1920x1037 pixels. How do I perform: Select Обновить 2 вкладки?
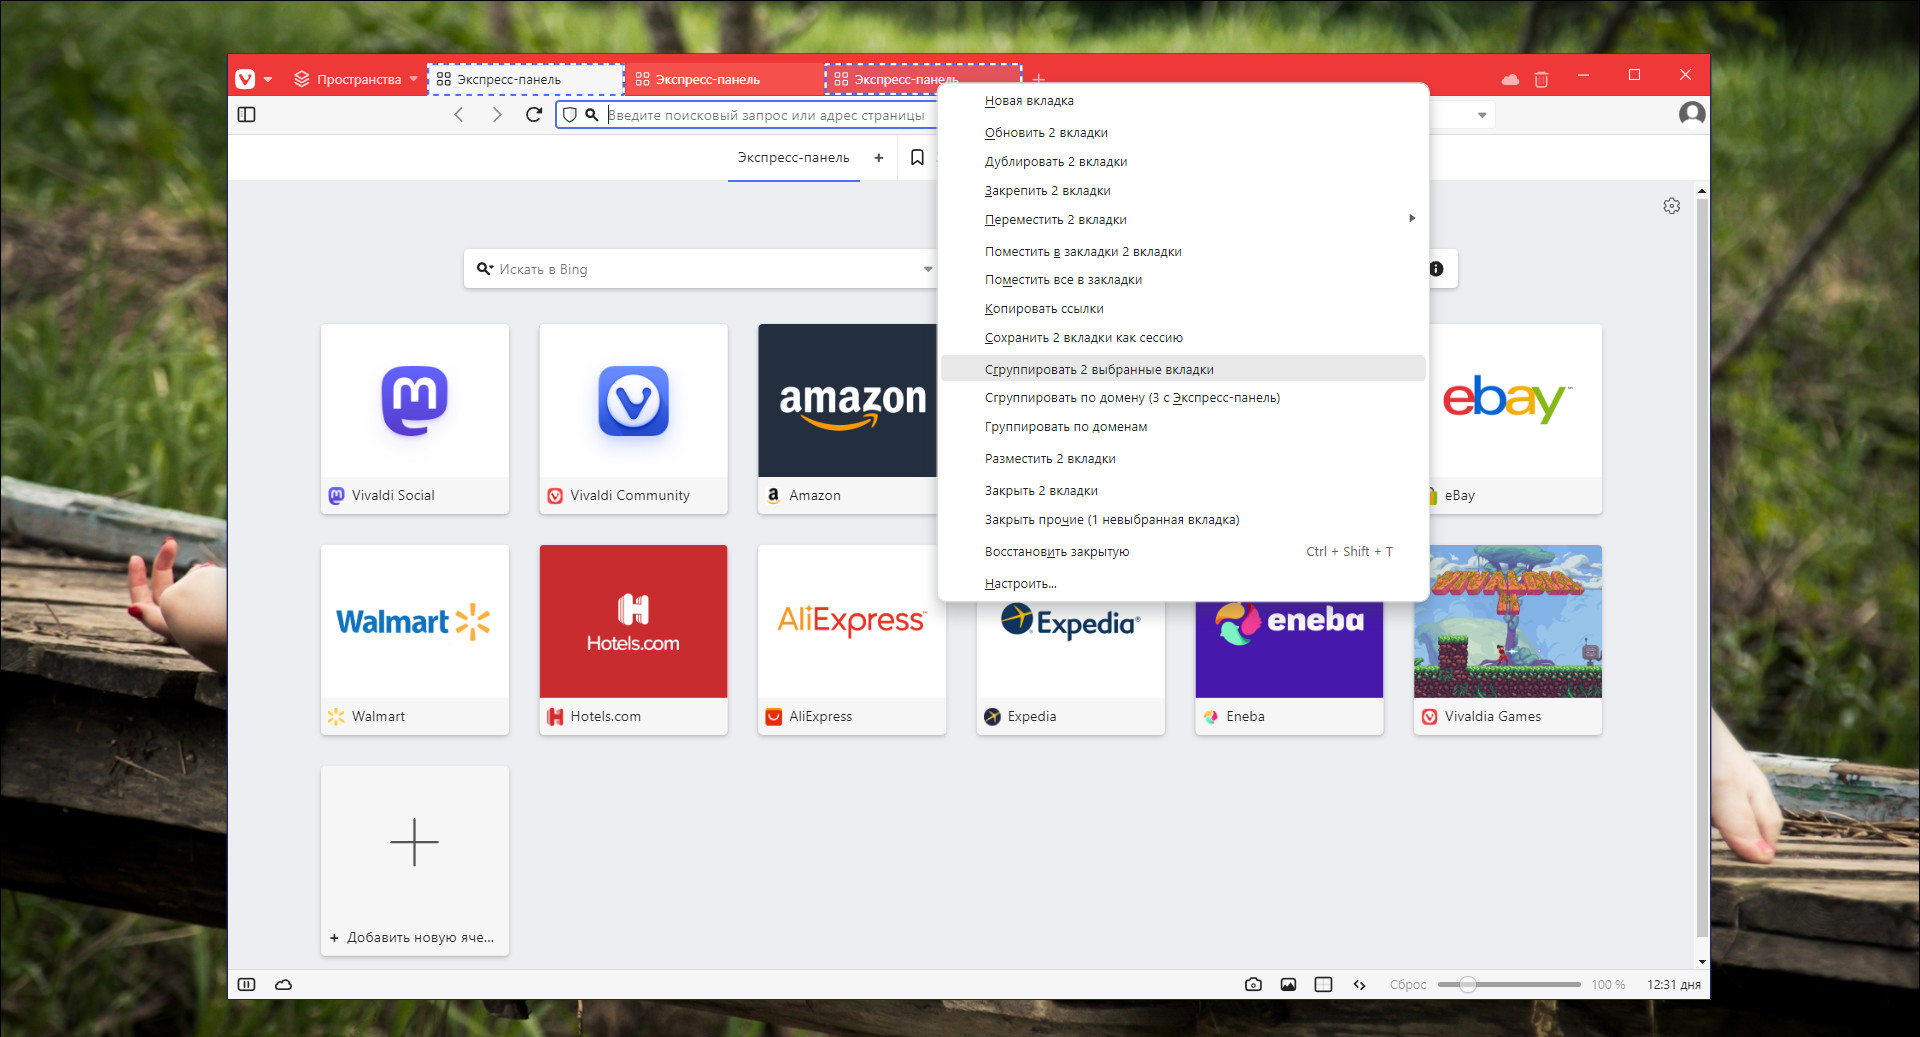click(x=1183, y=133)
